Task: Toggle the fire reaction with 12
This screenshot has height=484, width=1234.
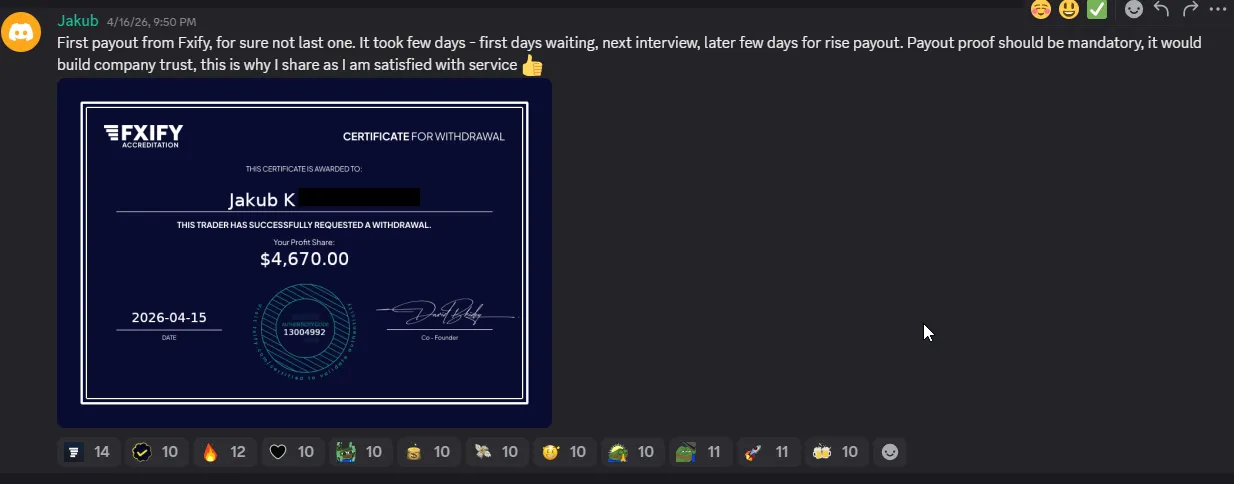Action: point(224,452)
